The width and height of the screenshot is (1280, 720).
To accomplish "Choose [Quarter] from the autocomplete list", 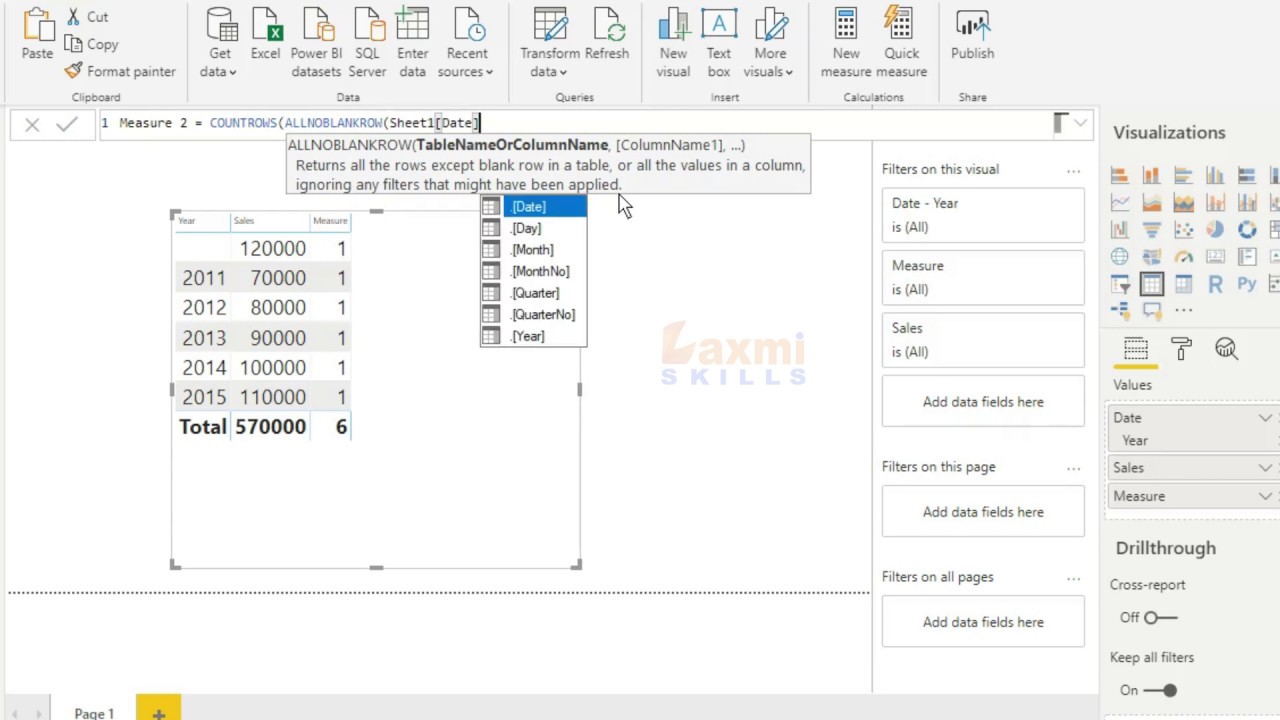I will pos(533,293).
